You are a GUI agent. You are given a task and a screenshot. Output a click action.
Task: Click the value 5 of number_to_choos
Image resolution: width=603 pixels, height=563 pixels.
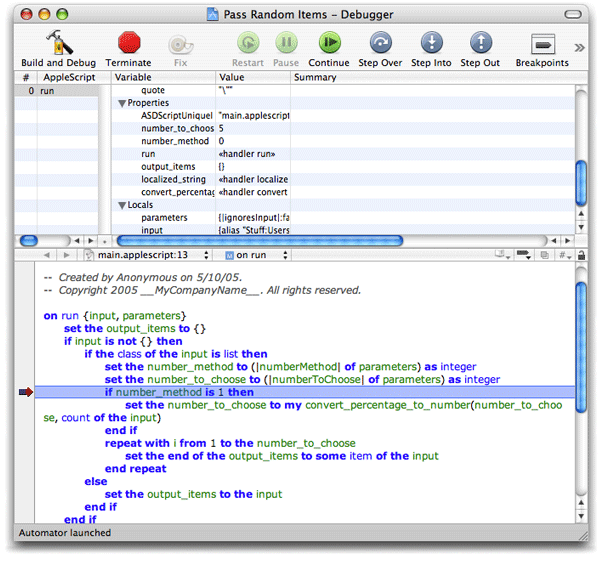[221, 128]
